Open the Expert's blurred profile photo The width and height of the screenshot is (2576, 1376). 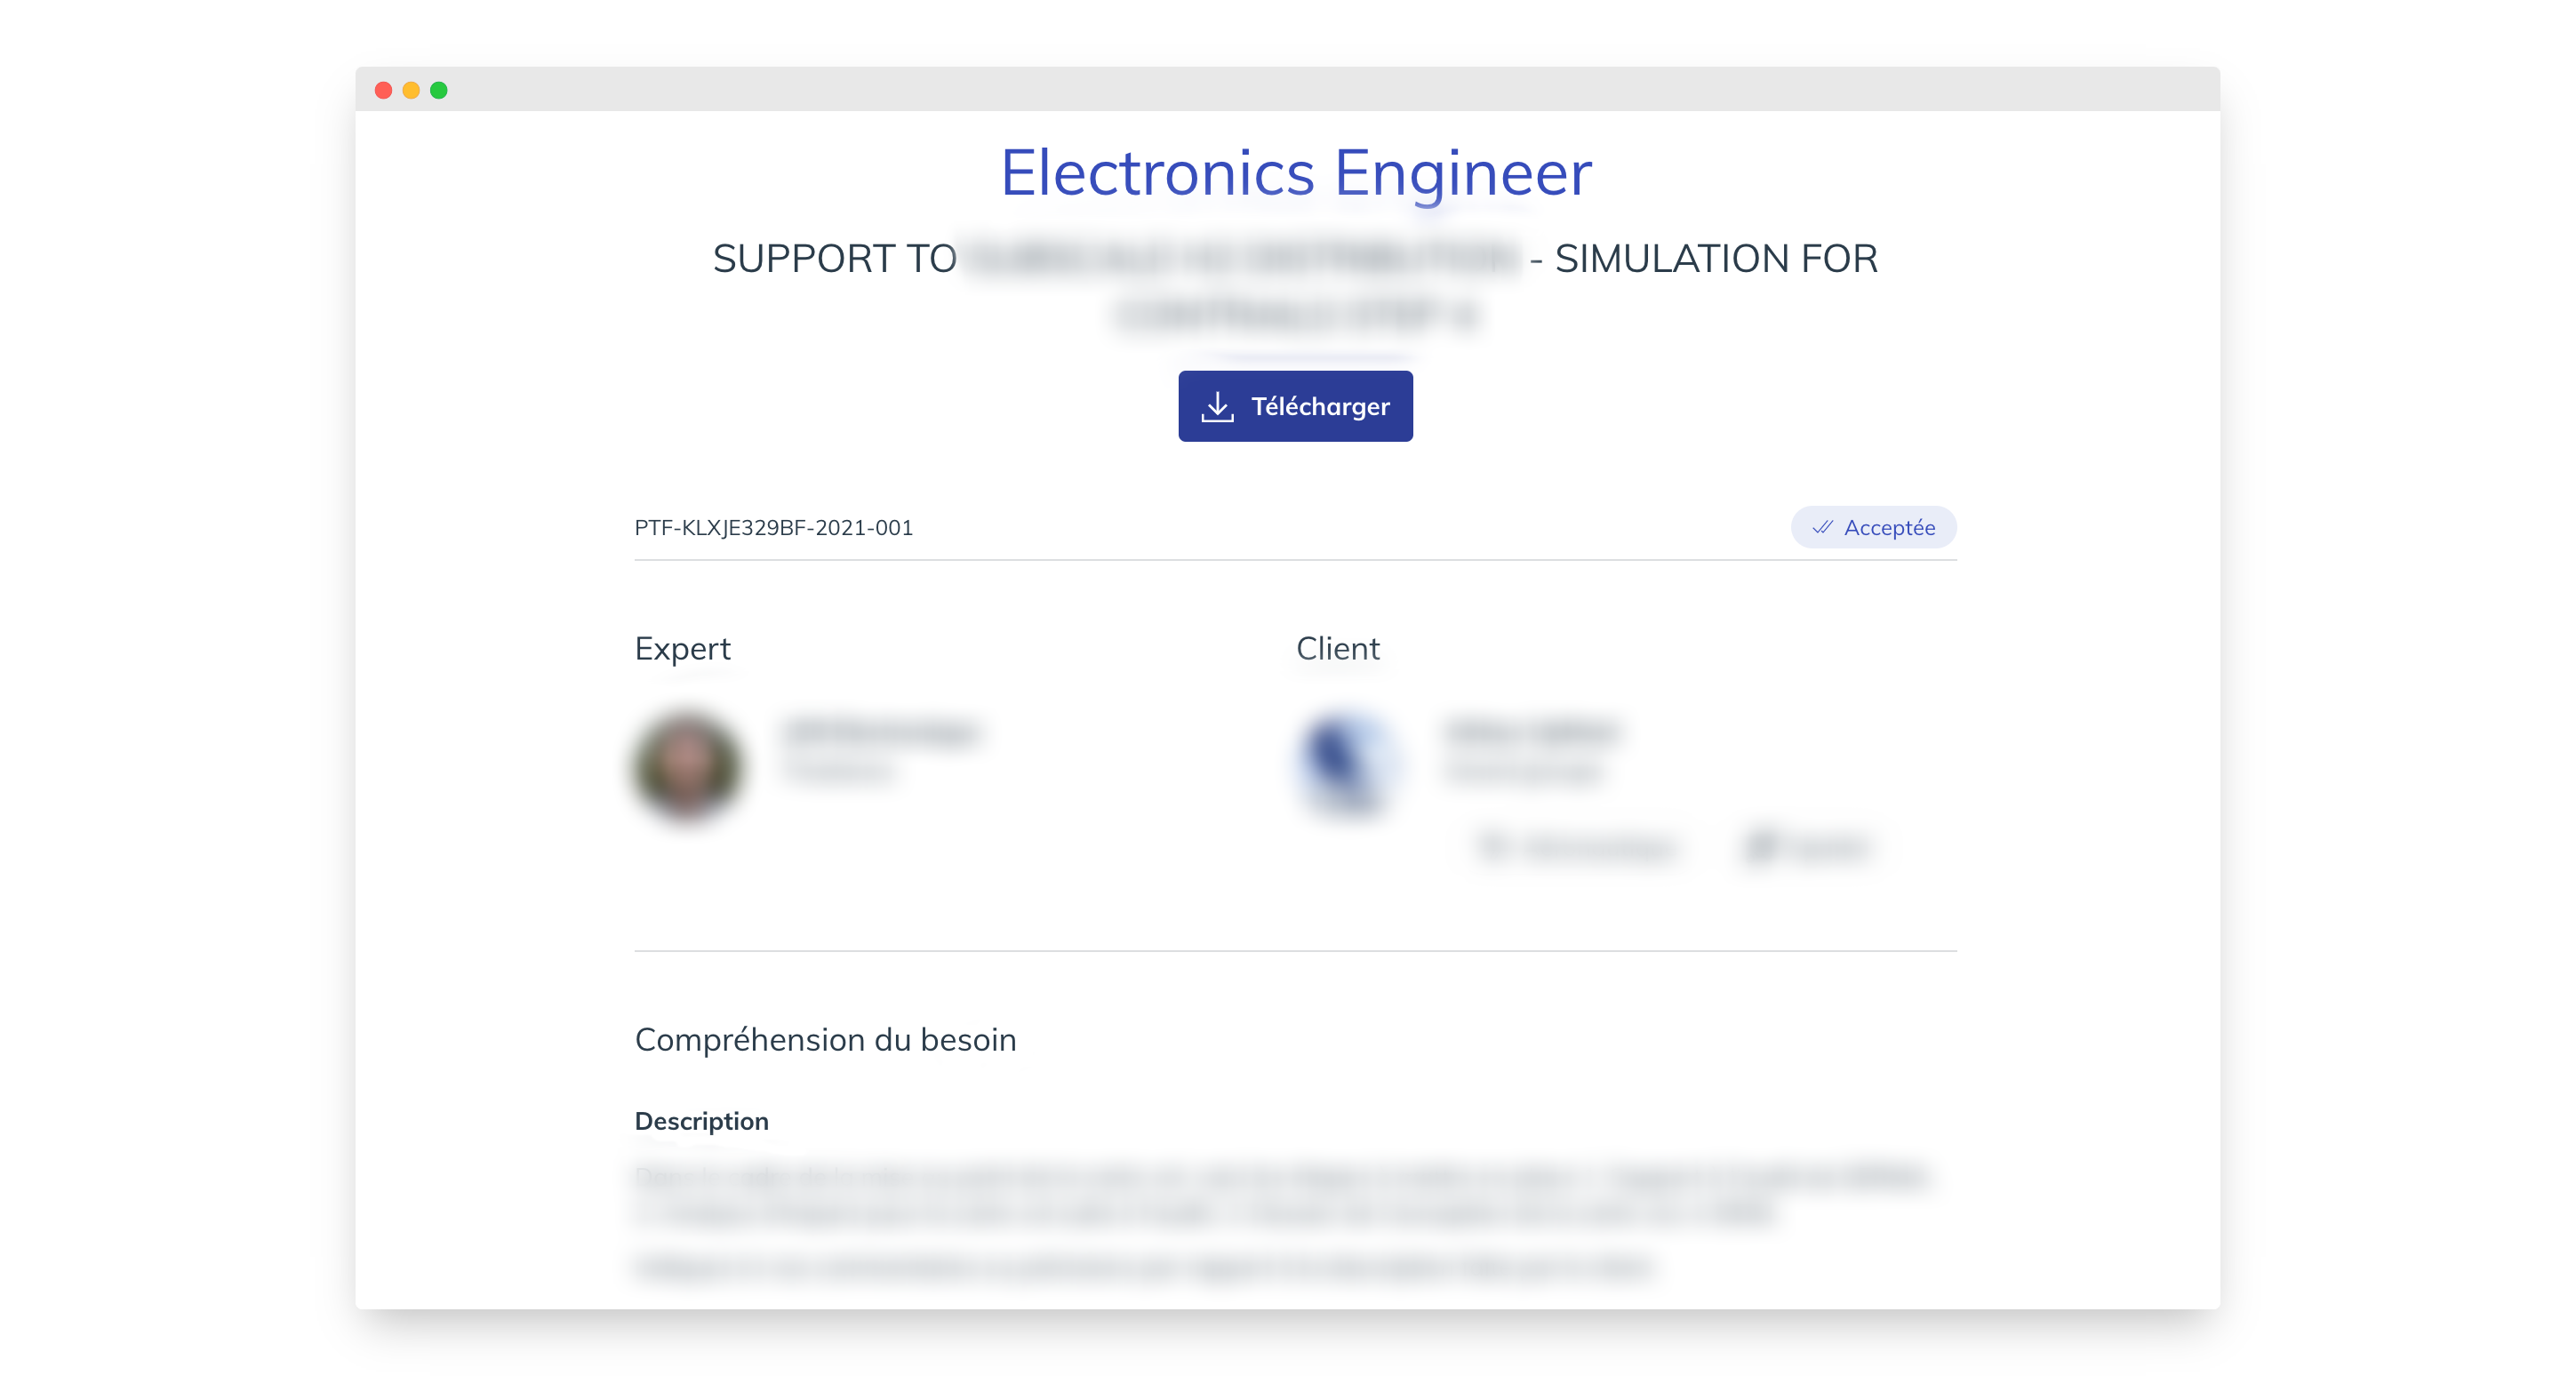[687, 766]
